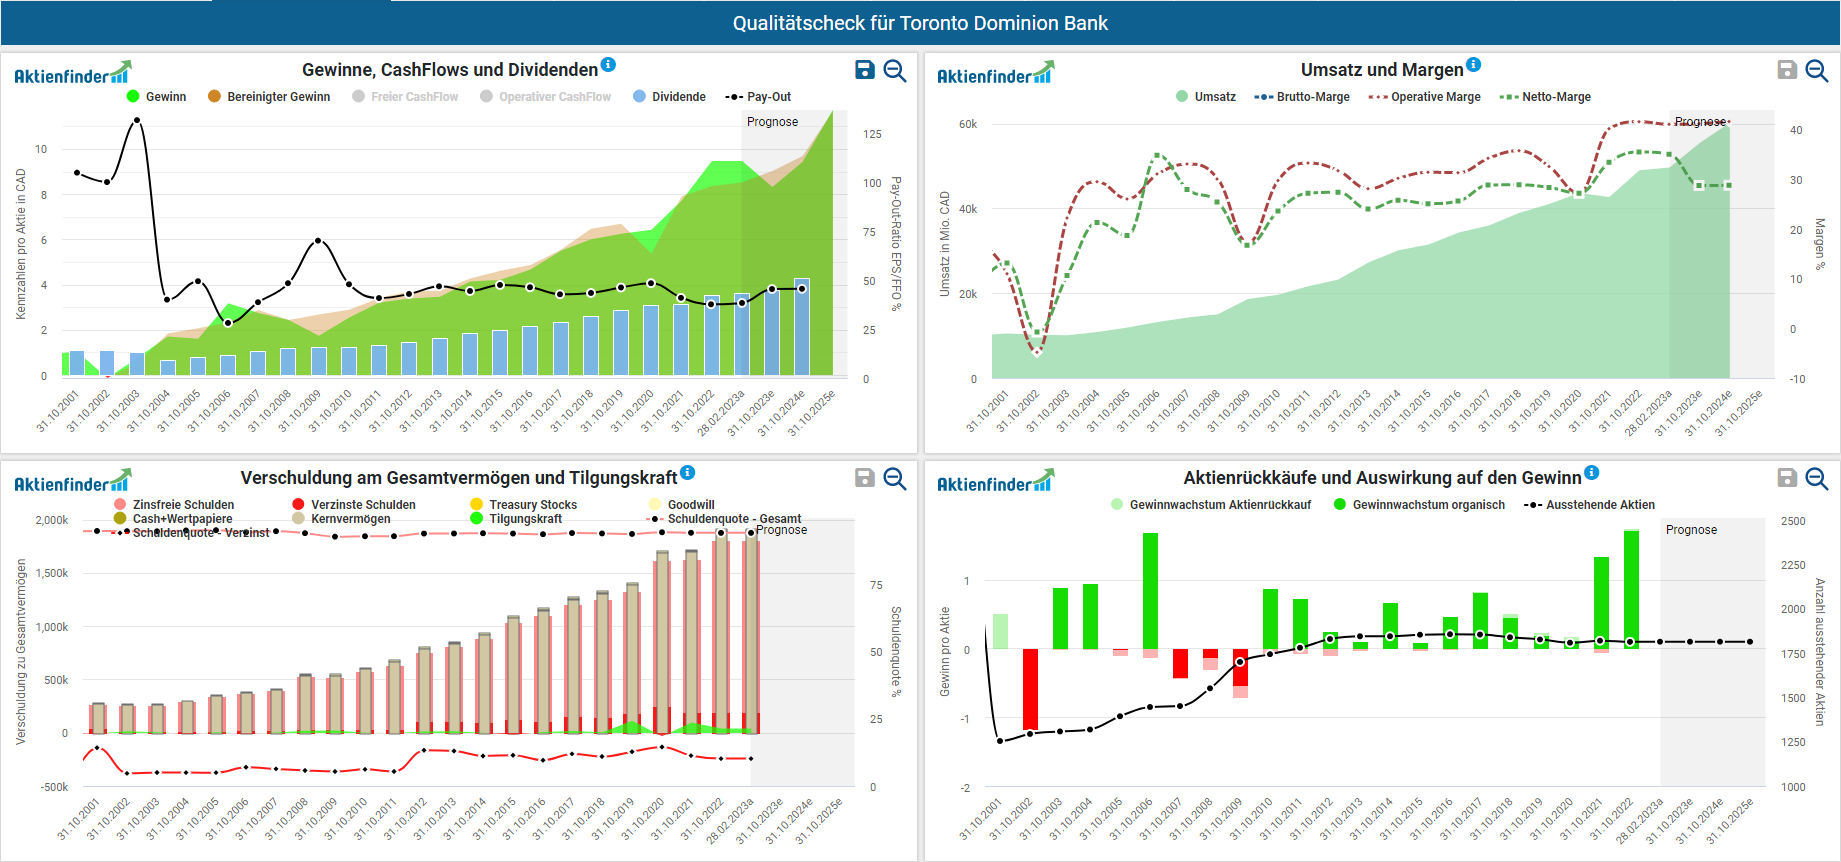Save the Gewinne, CashFlows und Dividenden chart

[865, 70]
